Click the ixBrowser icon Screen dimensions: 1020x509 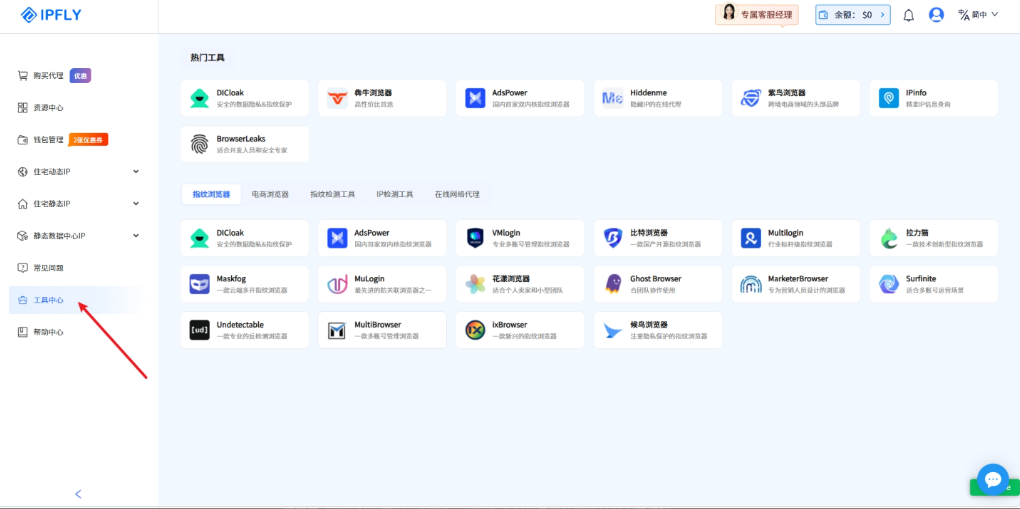[x=475, y=330]
